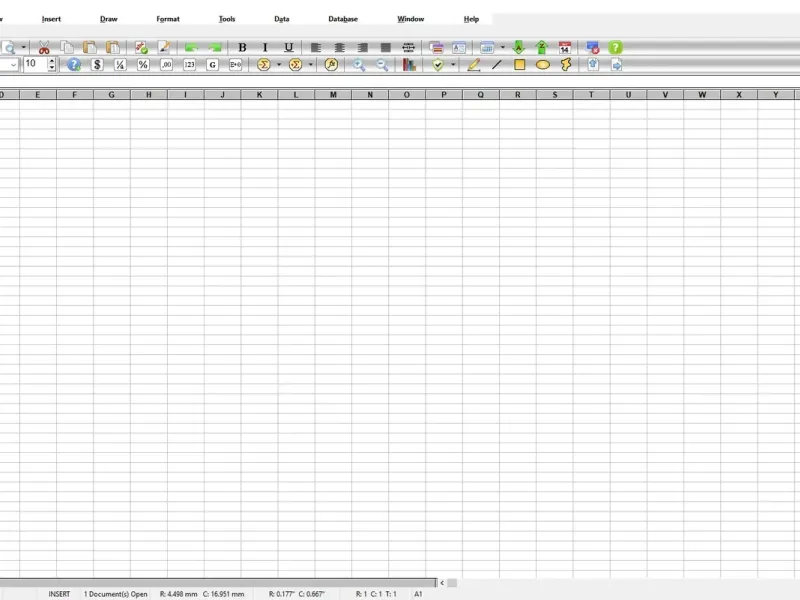Click the Redo green arrow
Screen dimensions: 800x600
pos(215,47)
